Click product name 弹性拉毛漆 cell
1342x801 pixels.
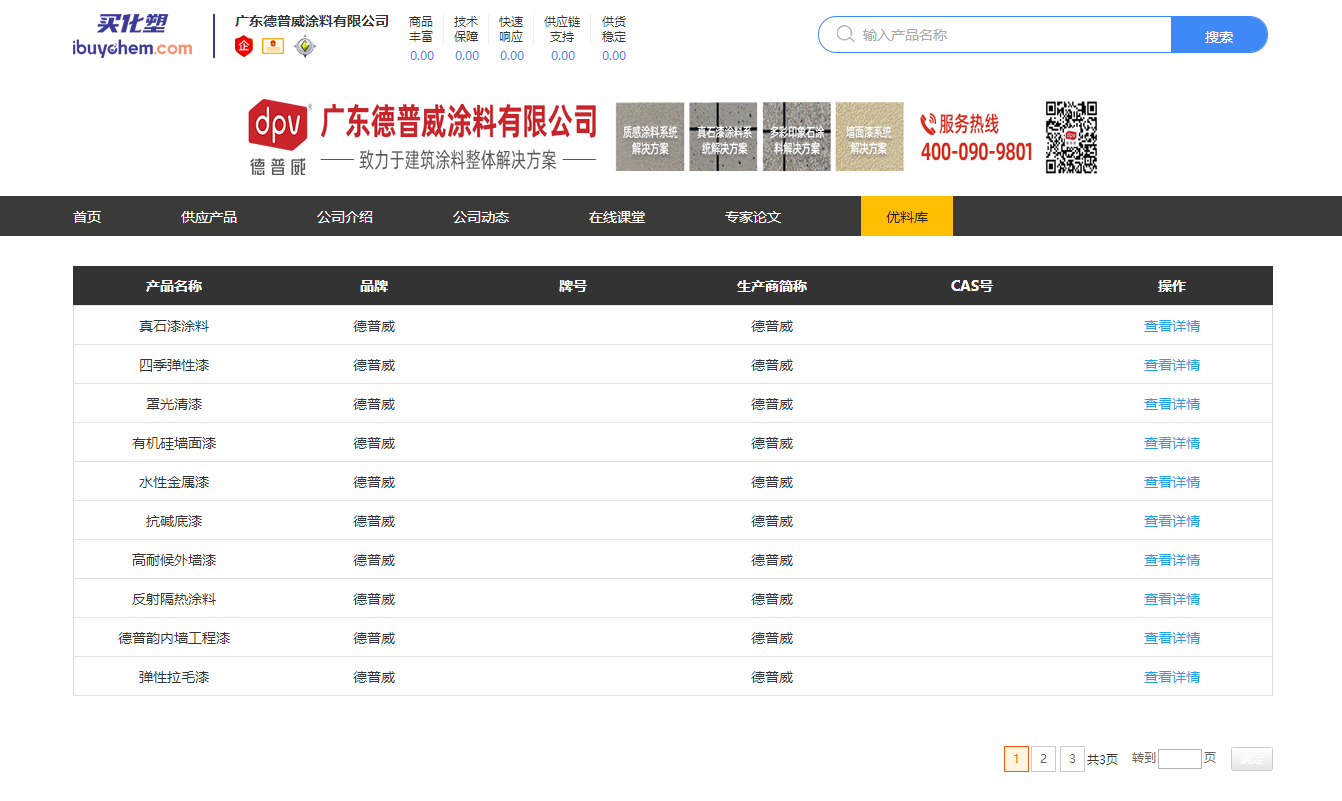click(x=174, y=677)
